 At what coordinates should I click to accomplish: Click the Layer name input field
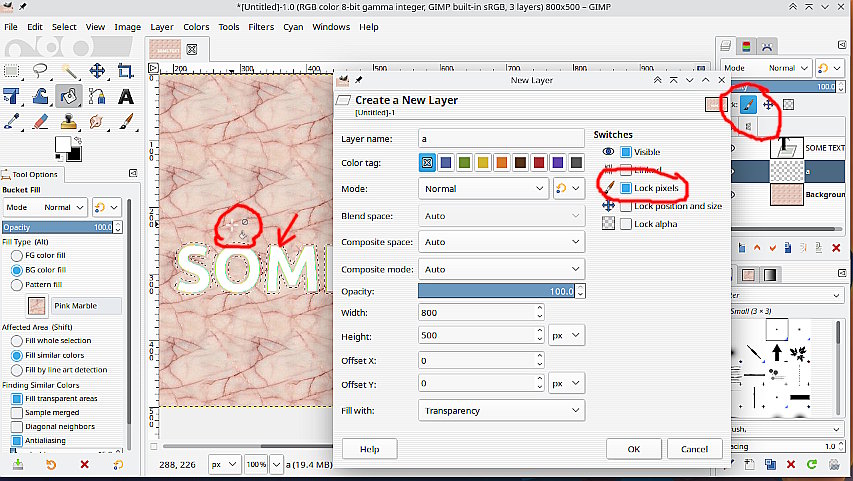pos(501,139)
